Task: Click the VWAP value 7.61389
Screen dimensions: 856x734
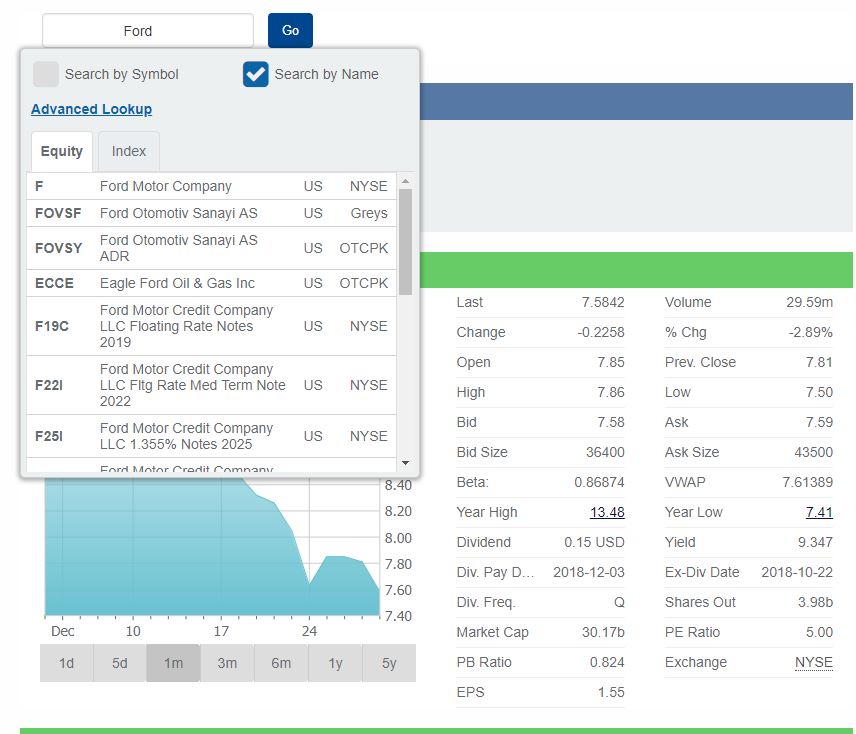Action: click(x=807, y=482)
